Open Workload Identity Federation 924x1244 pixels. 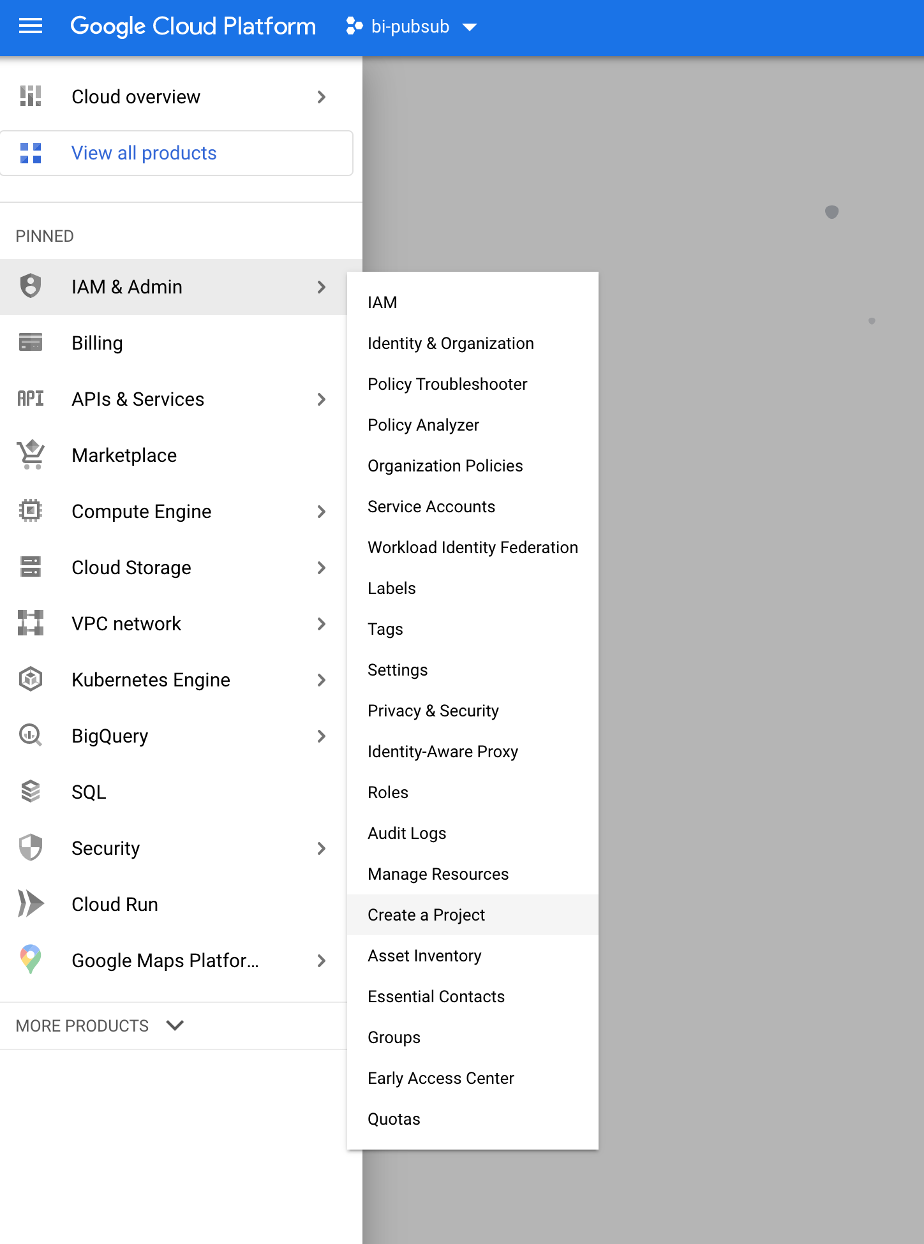472,547
